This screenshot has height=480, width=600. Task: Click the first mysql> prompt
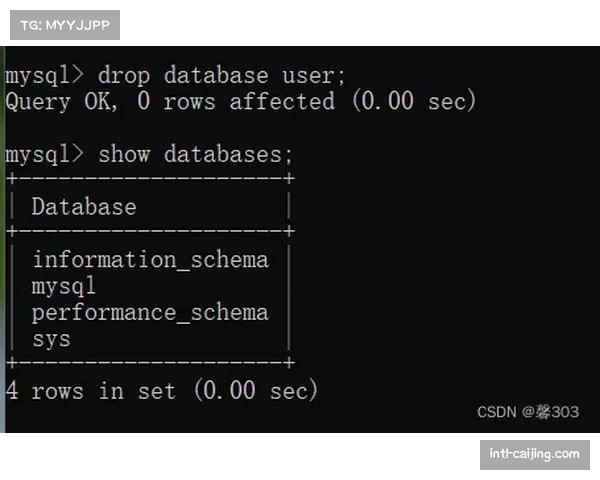click(x=45, y=76)
